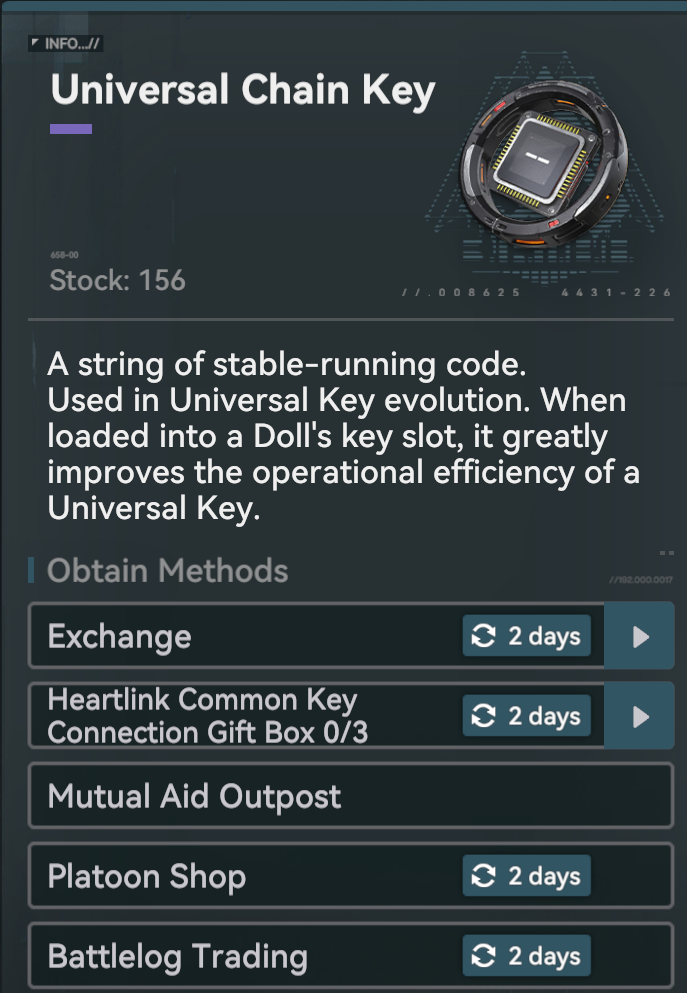The width and height of the screenshot is (687, 993).
Task: Open Exchange via its arrow button
Action: pyautogui.click(x=640, y=636)
